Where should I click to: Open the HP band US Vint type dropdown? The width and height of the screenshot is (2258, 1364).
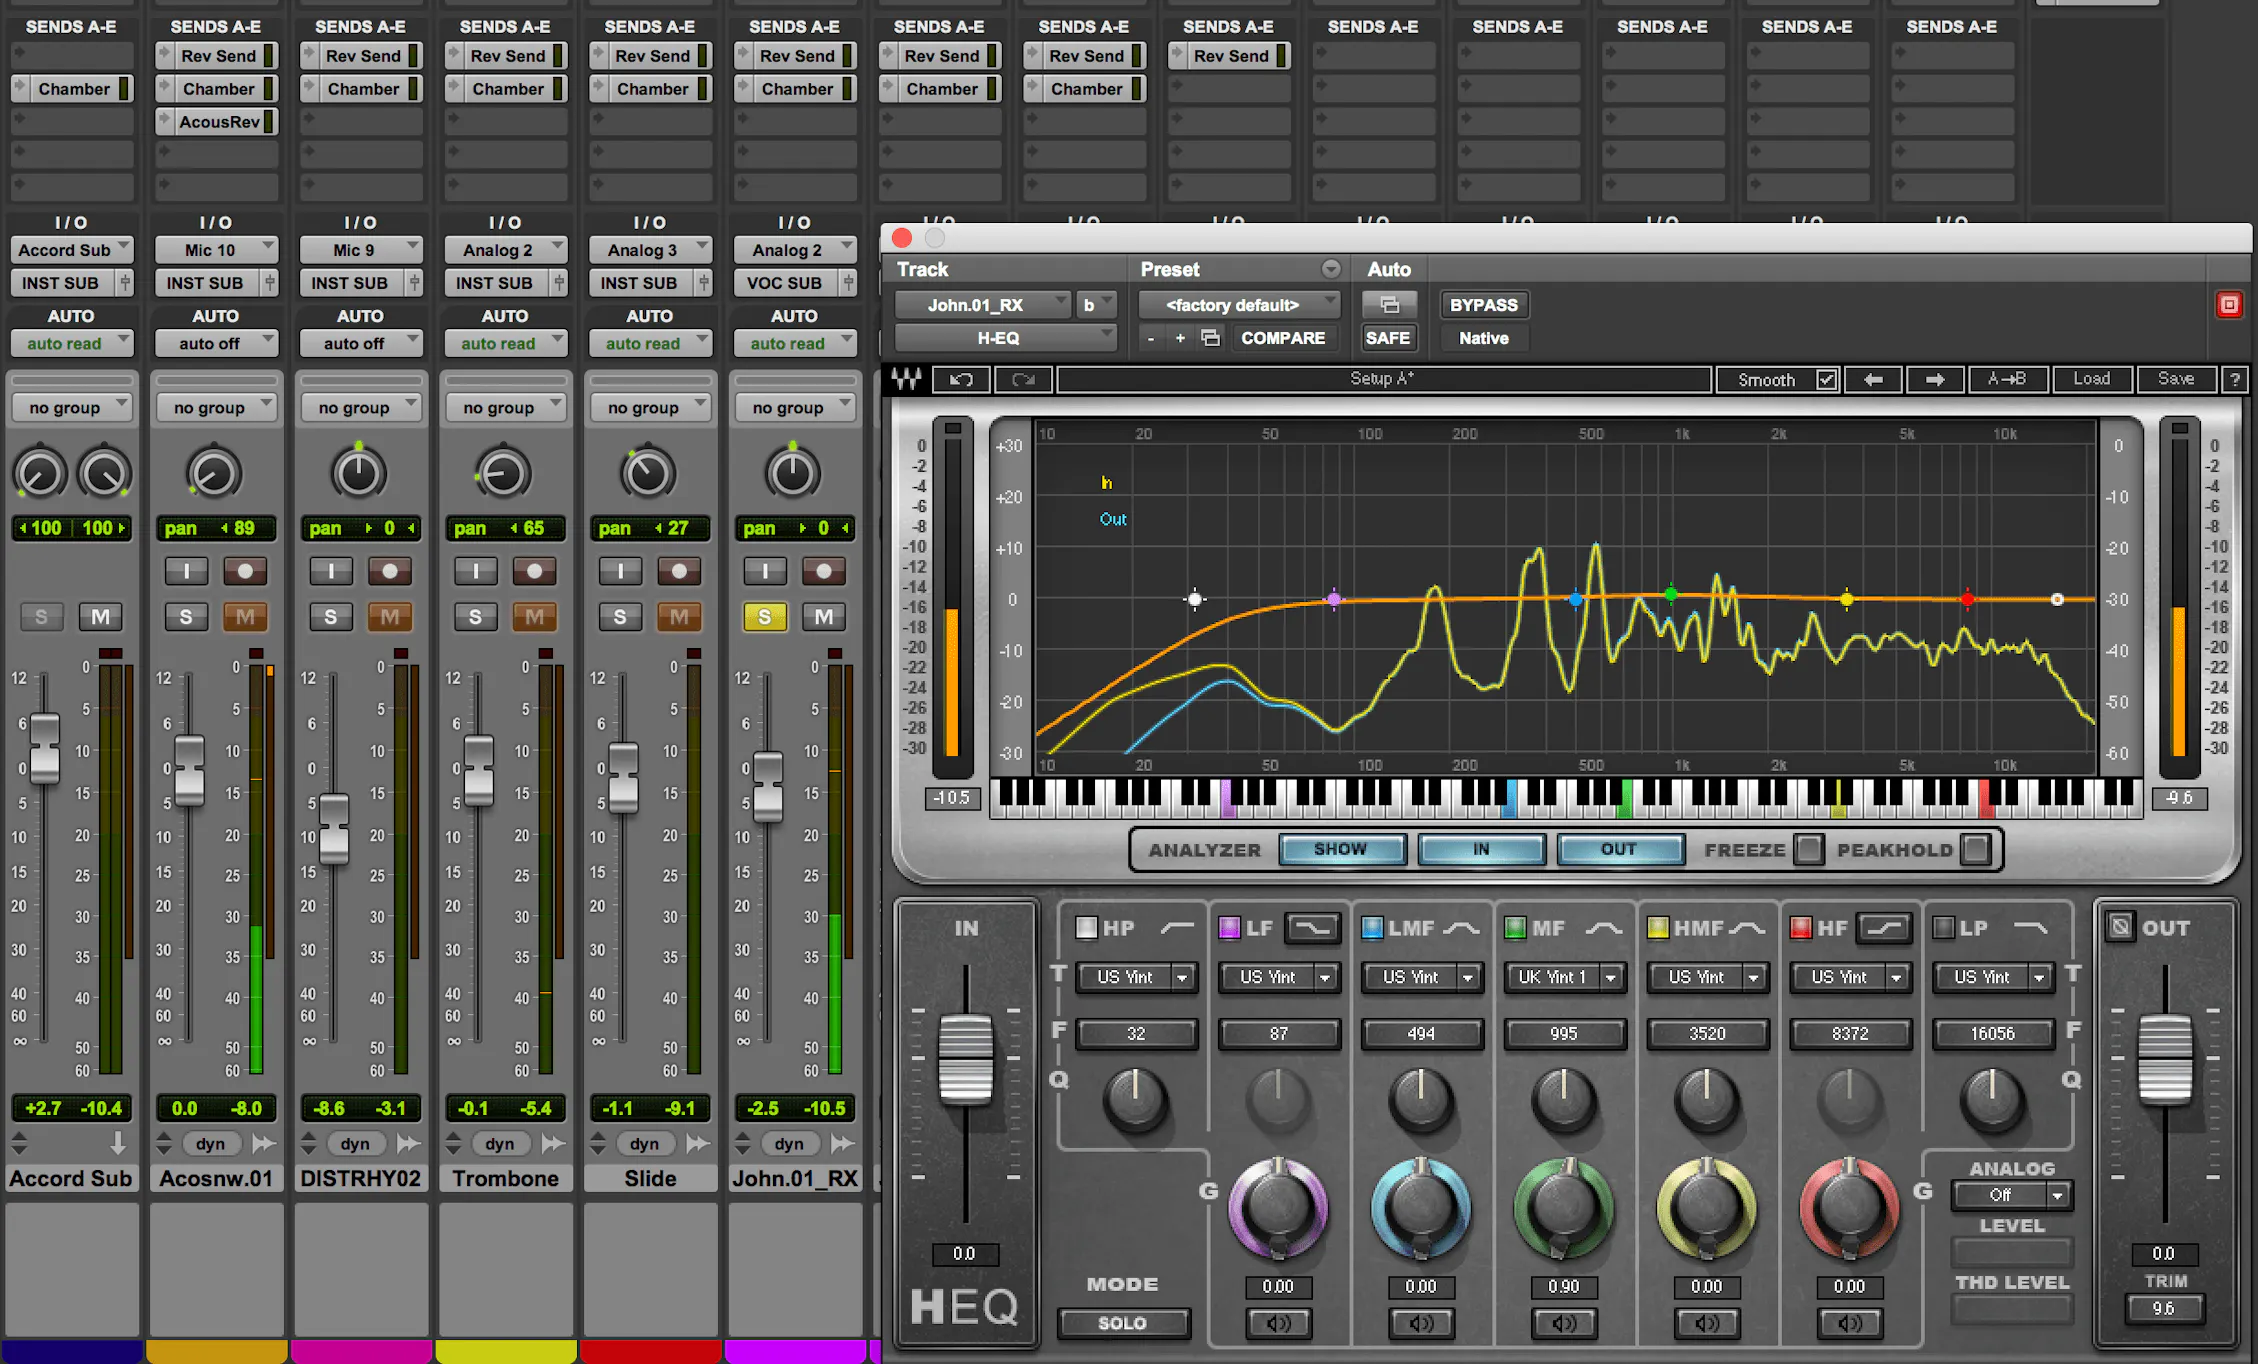[x=1137, y=977]
